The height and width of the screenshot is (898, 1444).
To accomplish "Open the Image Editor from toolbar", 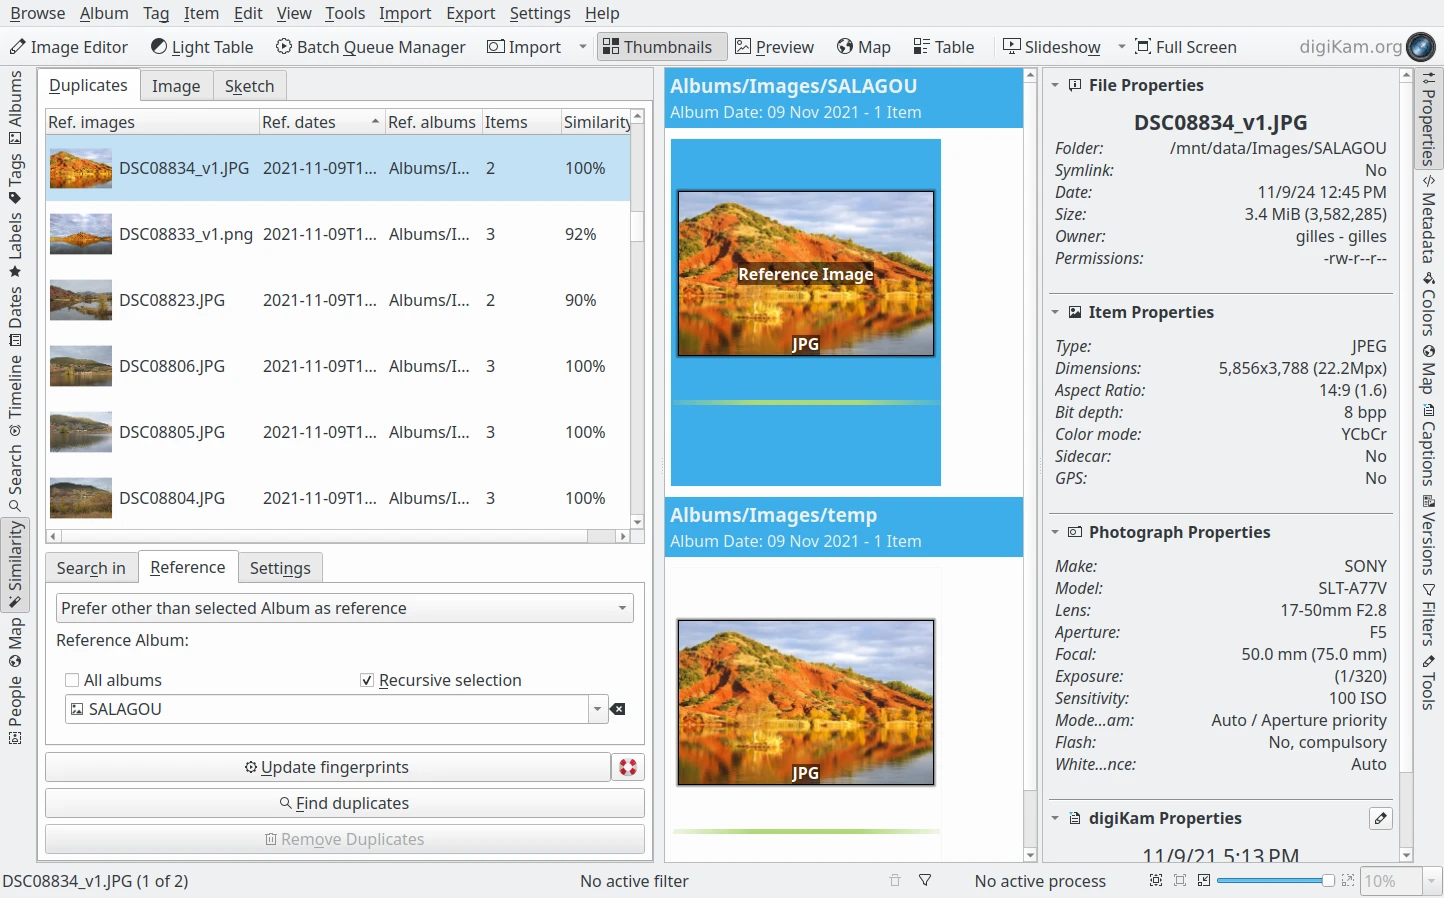I will [69, 47].
